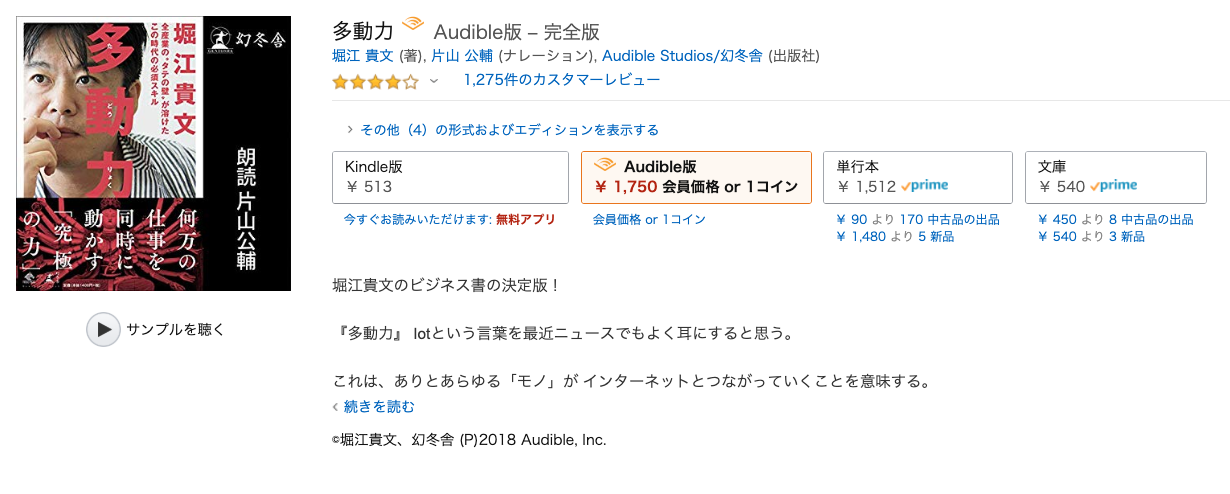Expand description with 続きを読む

coord(379,407)
